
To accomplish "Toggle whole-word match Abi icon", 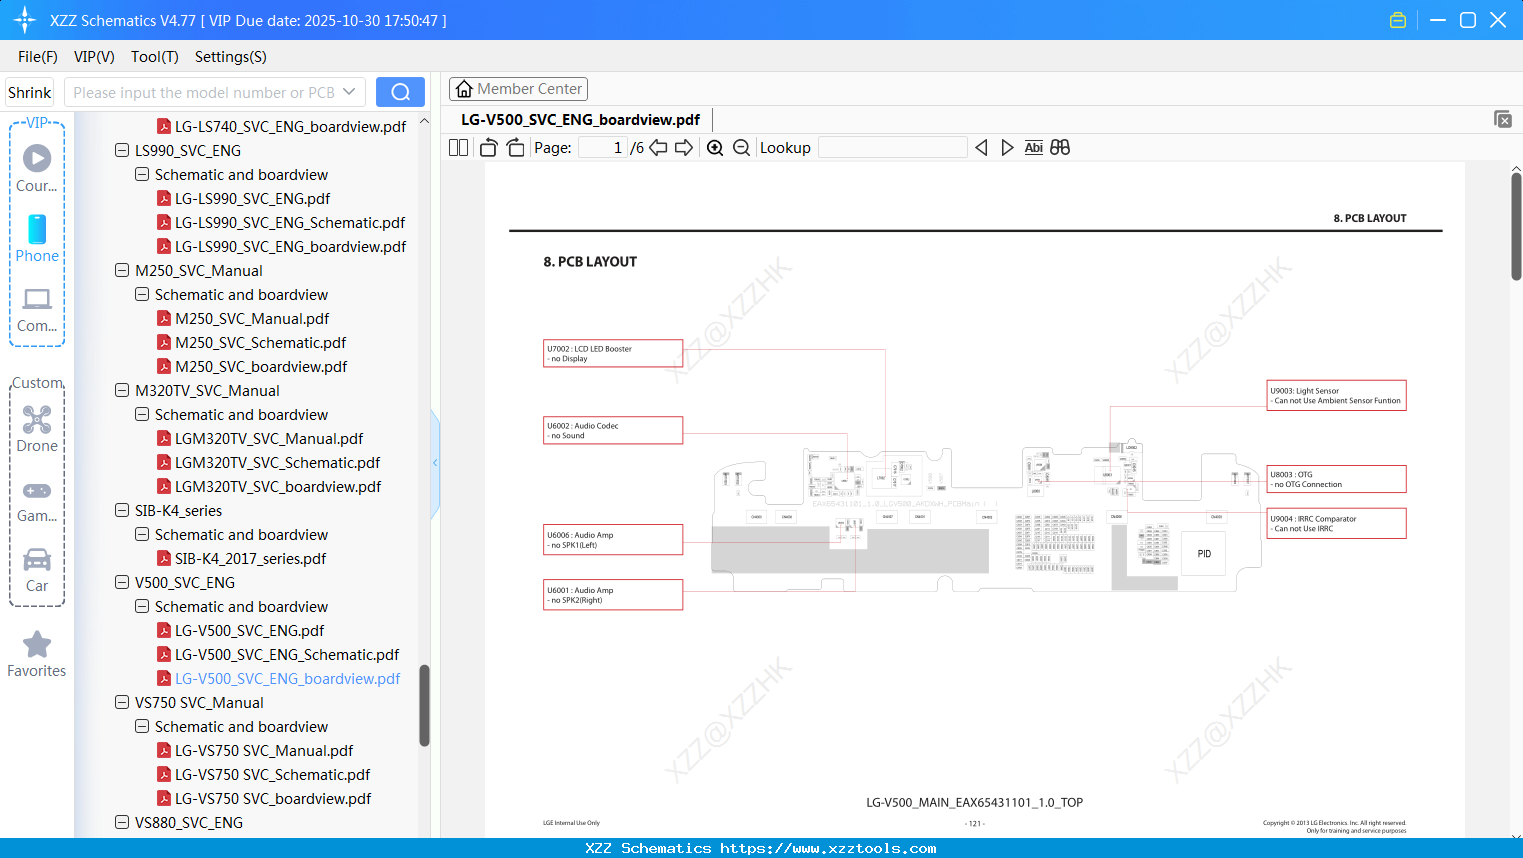I will (1034, 148).
